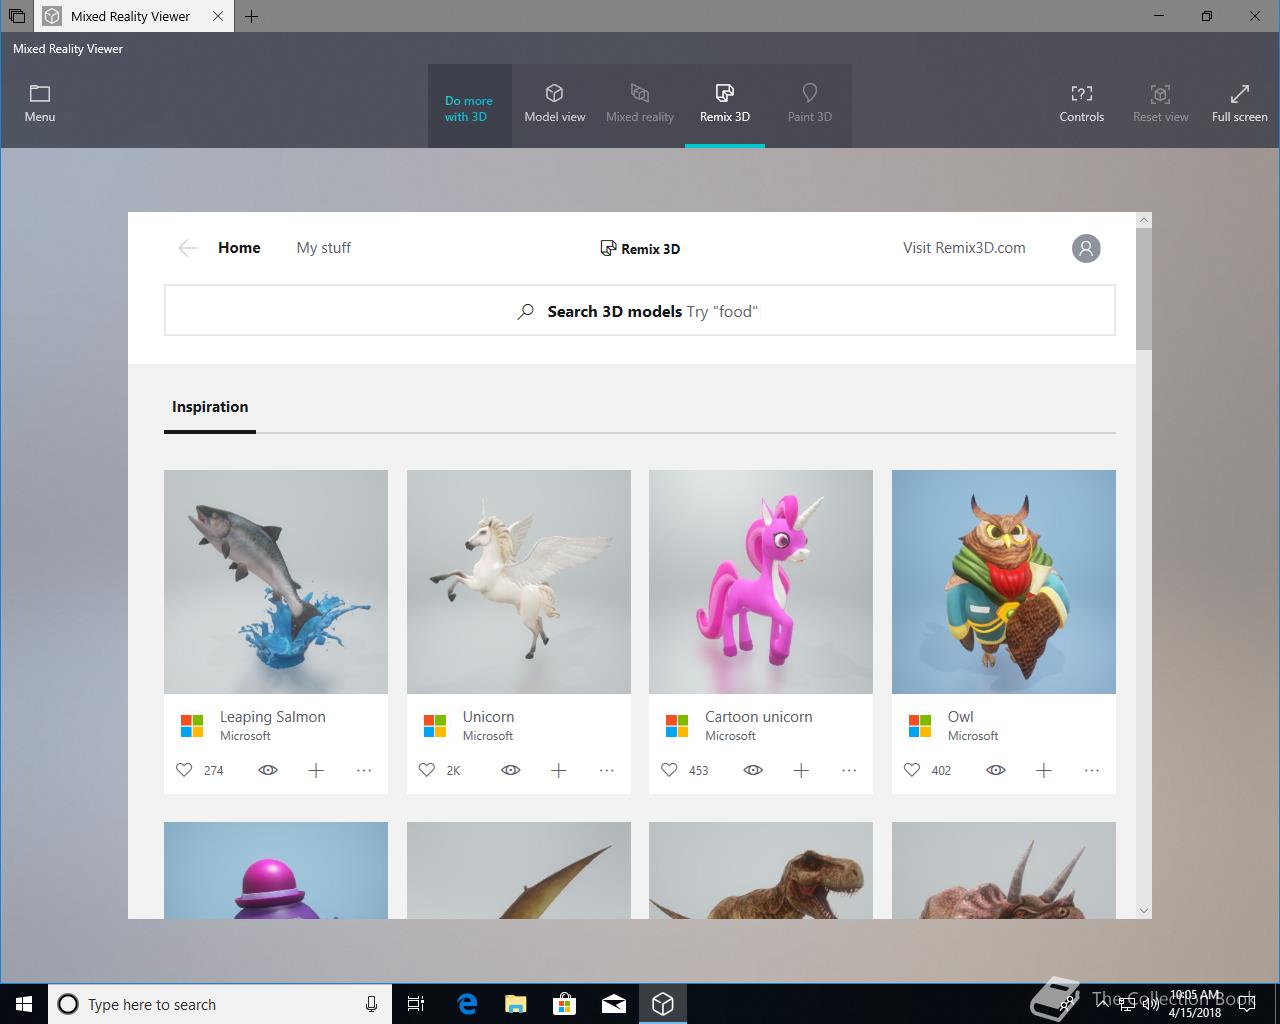Viewport: 1280px width, 1024px height.
Task: Open the user account avatar
Action: [1086, 248]
